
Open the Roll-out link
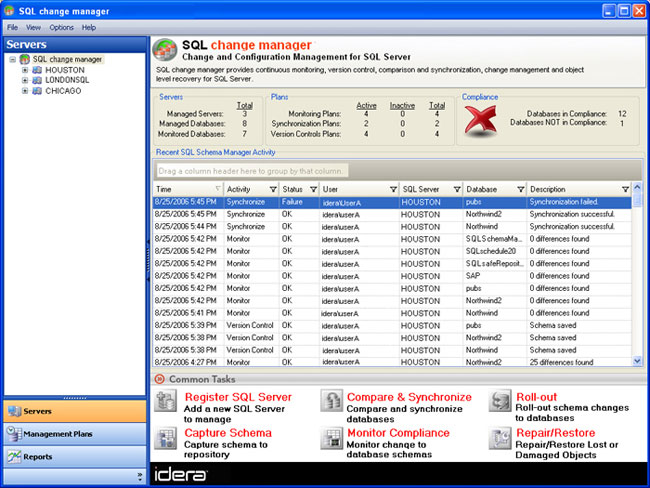click(536, 397)
